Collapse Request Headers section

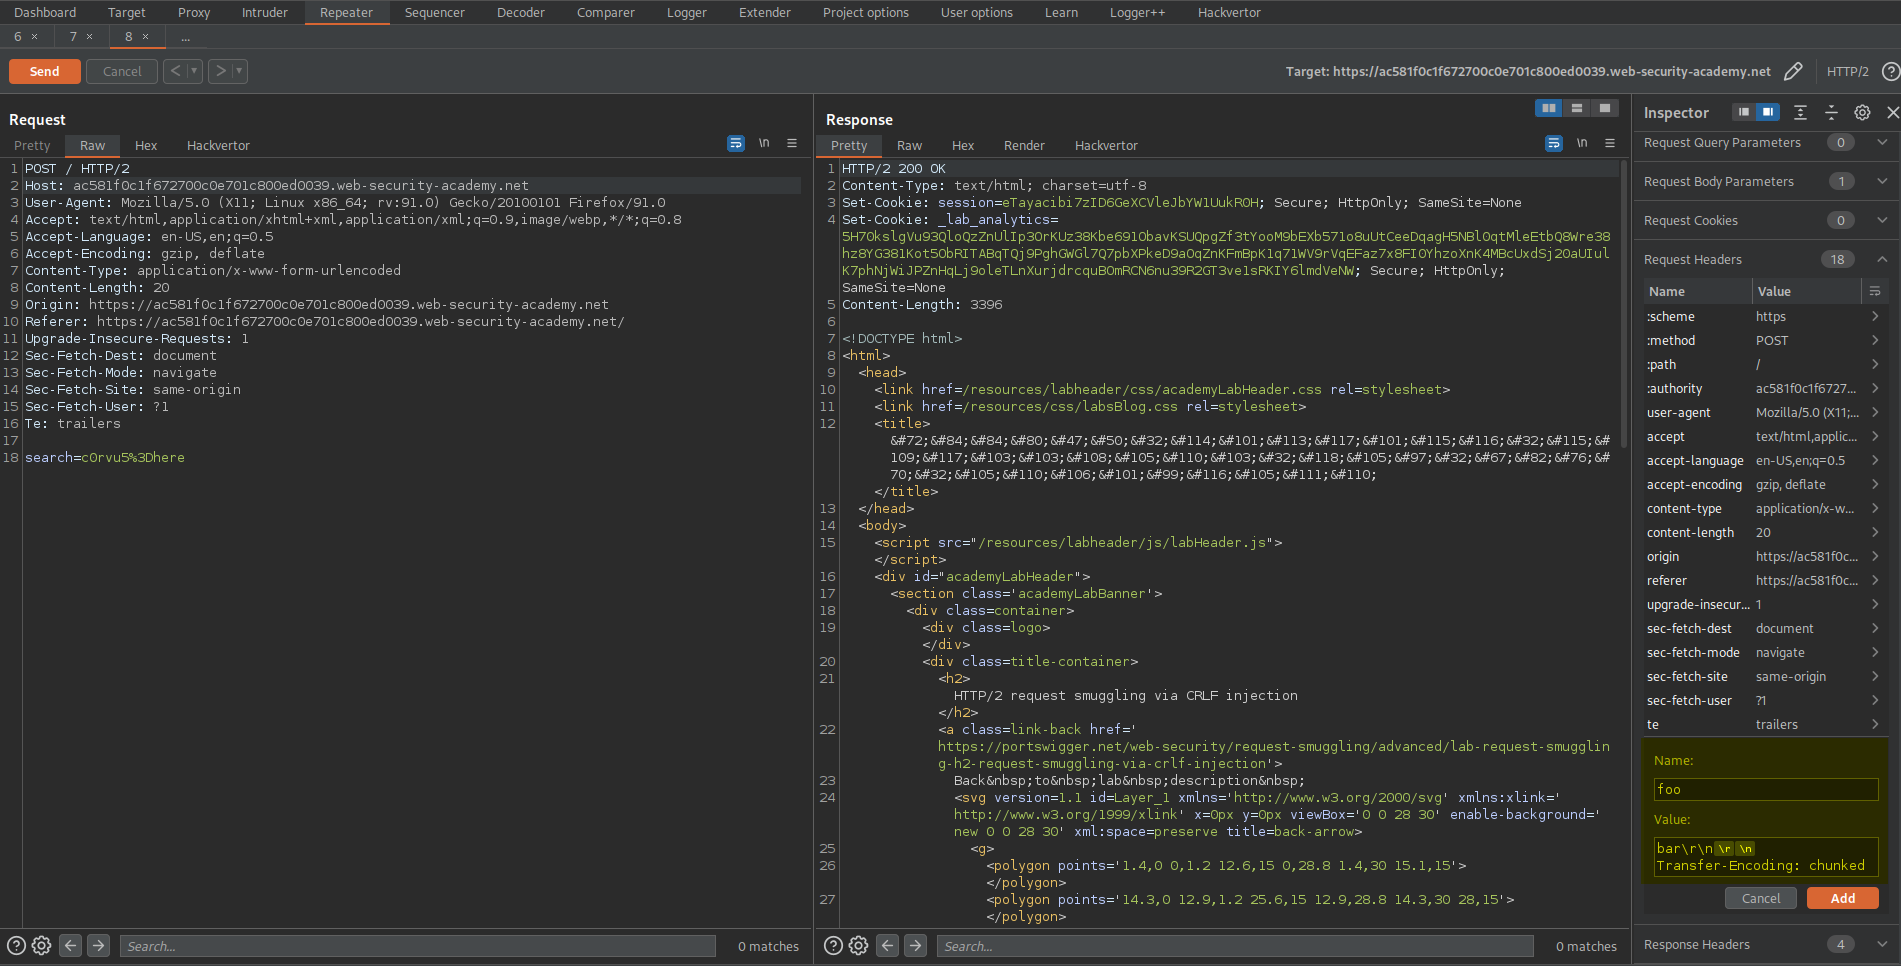(x=1882, y=259)
